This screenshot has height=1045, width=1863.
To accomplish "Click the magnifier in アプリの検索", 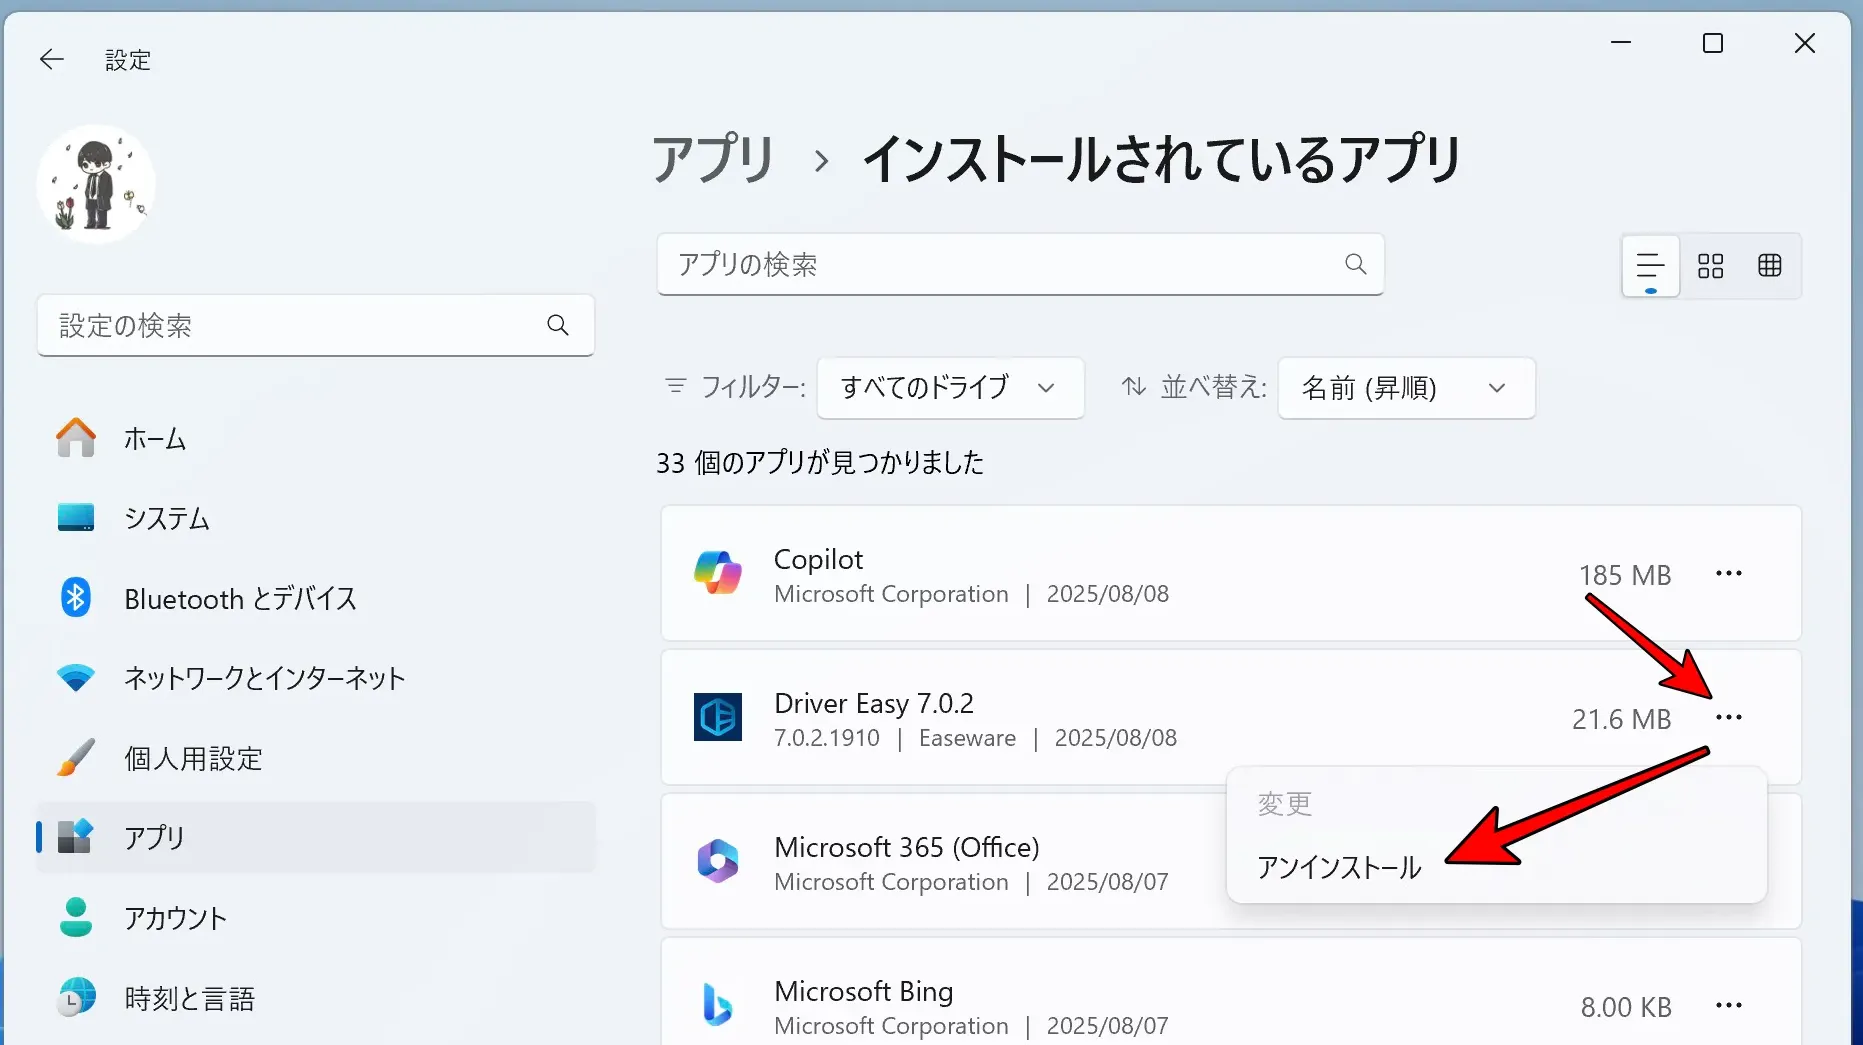I will coord(1356,264).
